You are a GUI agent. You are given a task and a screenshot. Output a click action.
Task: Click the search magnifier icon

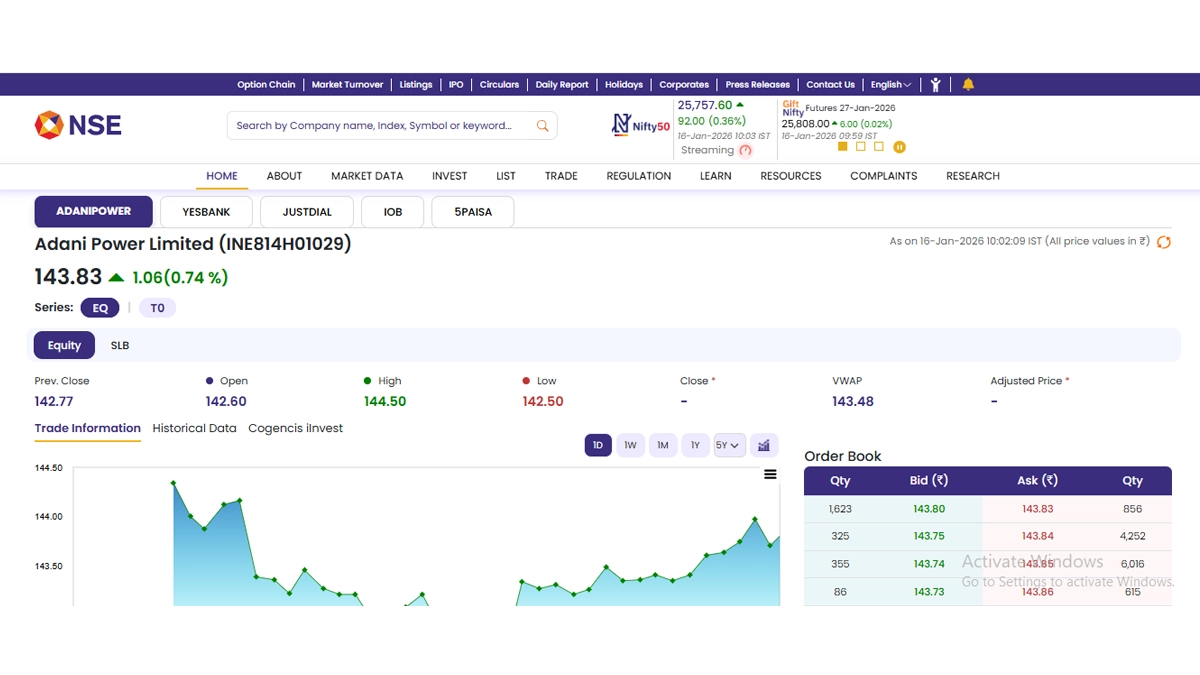(542, 126)
